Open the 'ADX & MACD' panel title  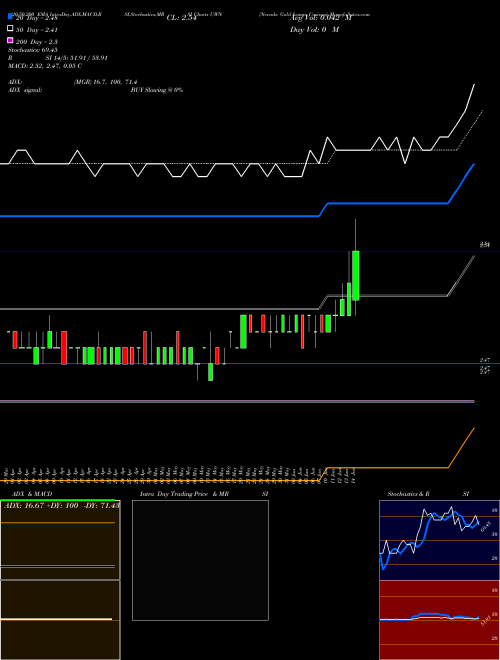(32, 494)
